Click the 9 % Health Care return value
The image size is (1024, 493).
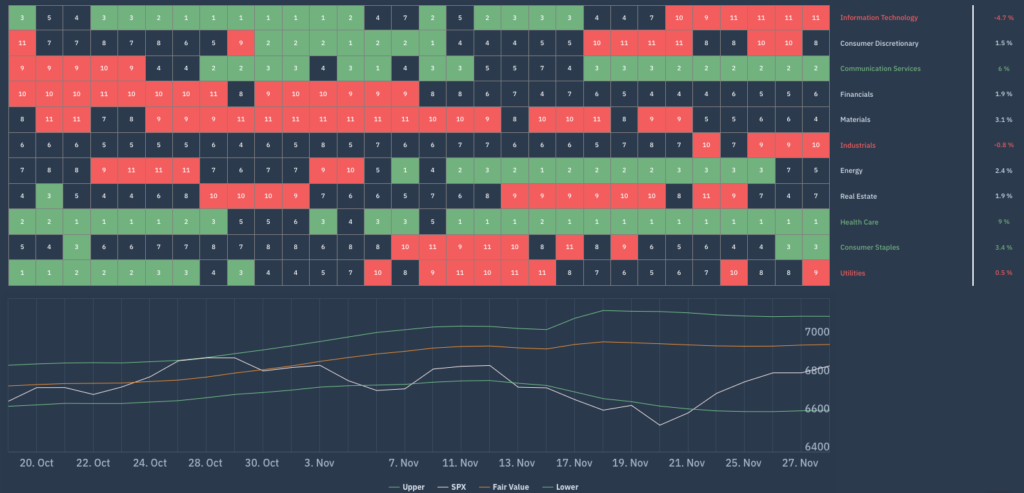(1004, 222)
